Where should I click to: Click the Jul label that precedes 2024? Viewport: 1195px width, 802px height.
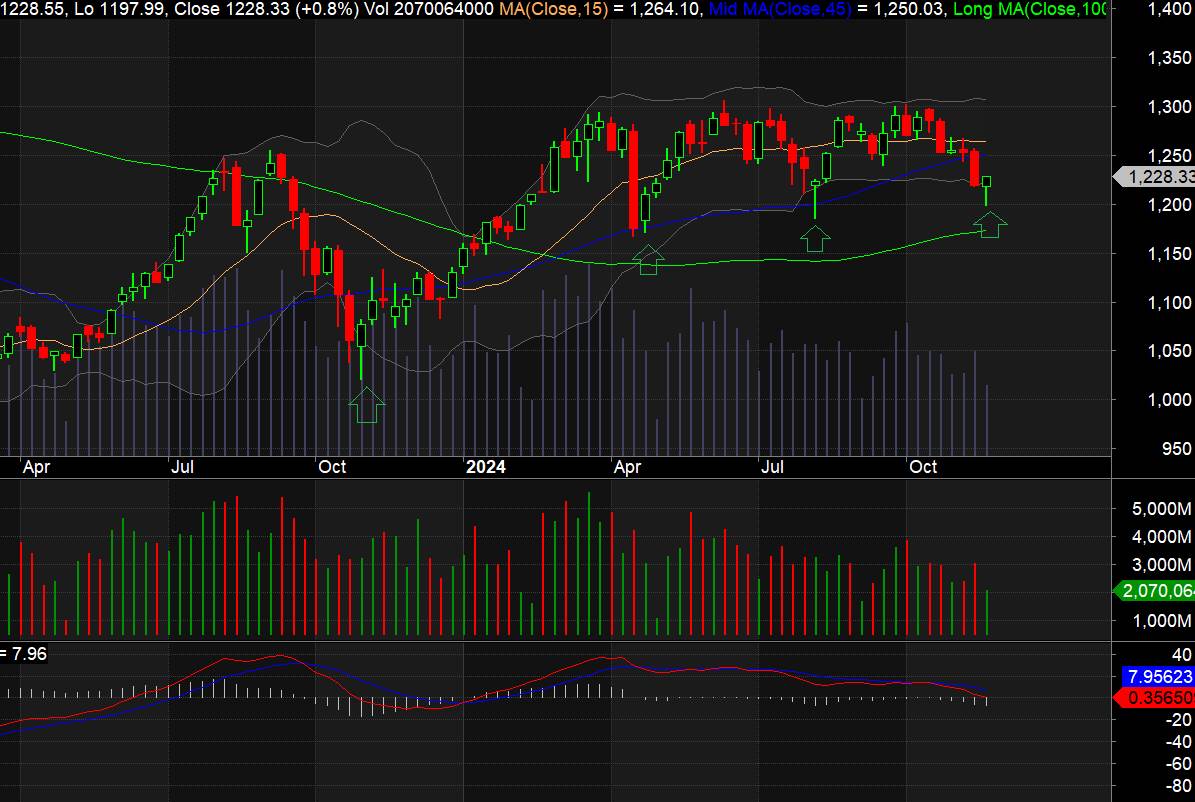[x=182, y=467]
